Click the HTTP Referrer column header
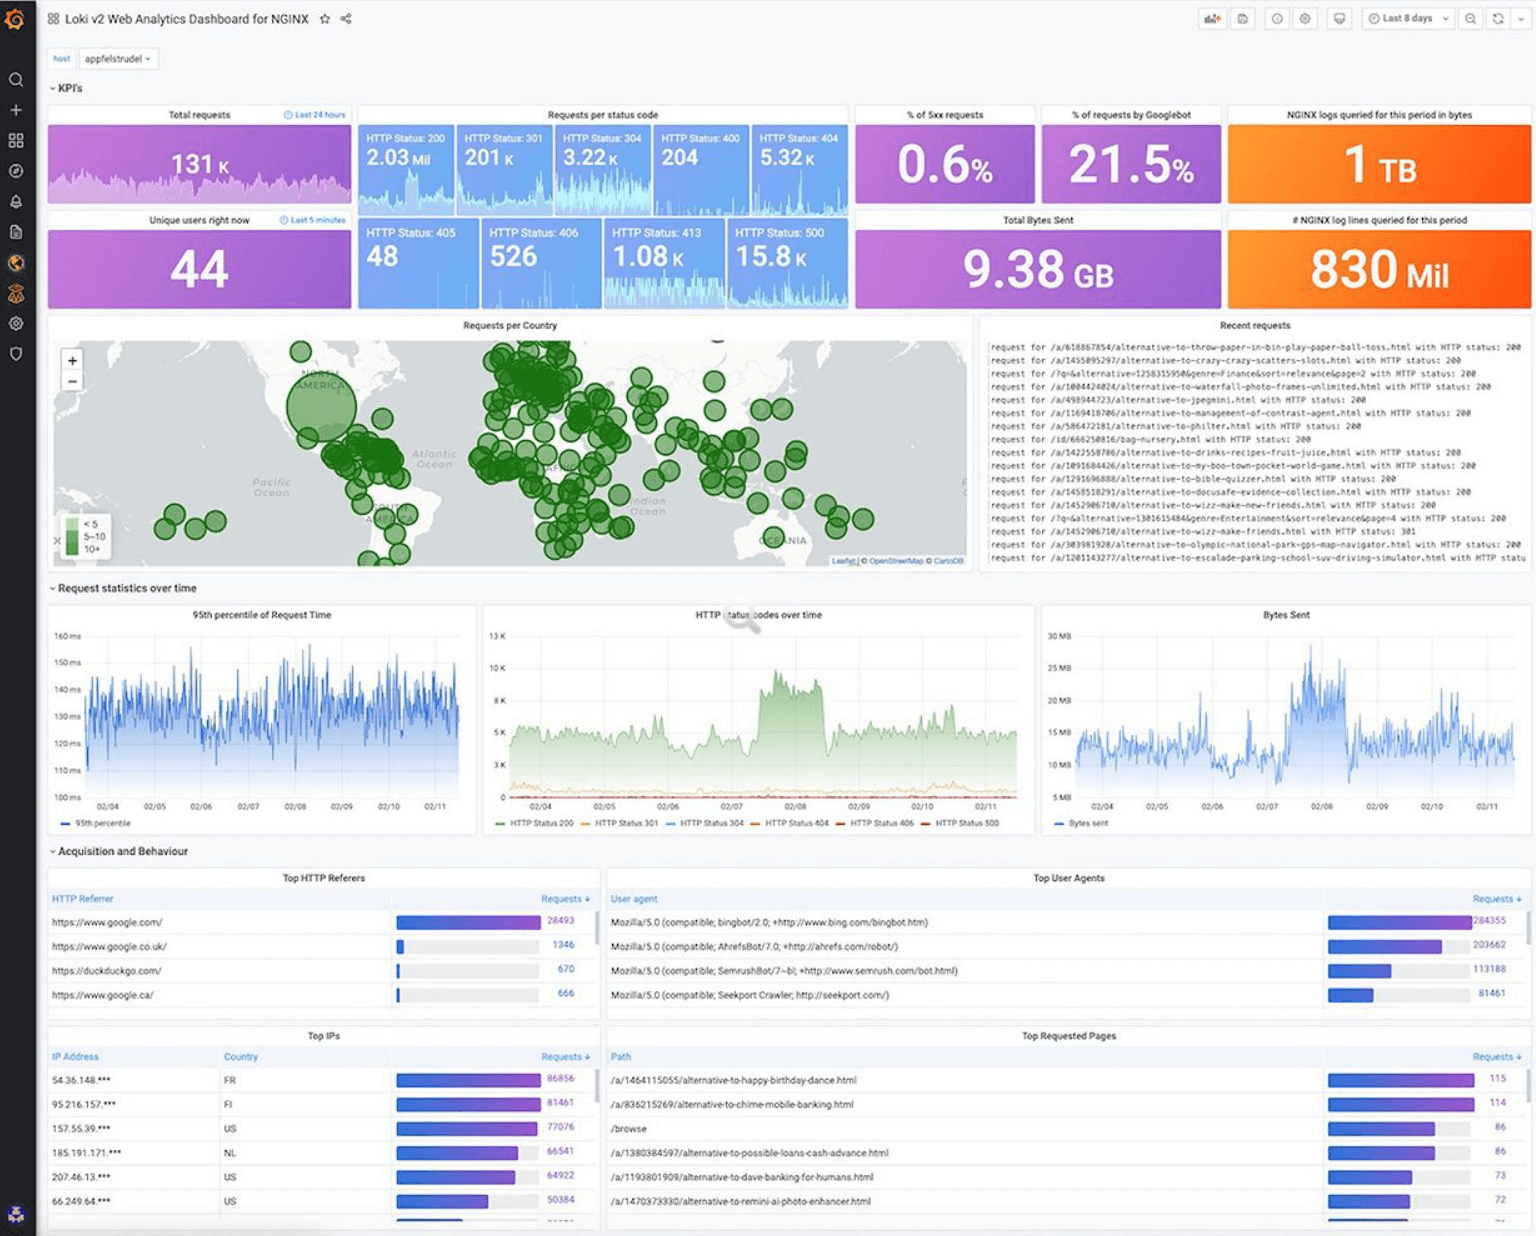Screen dimensions: 1536x1236 (x=83, y=899)
